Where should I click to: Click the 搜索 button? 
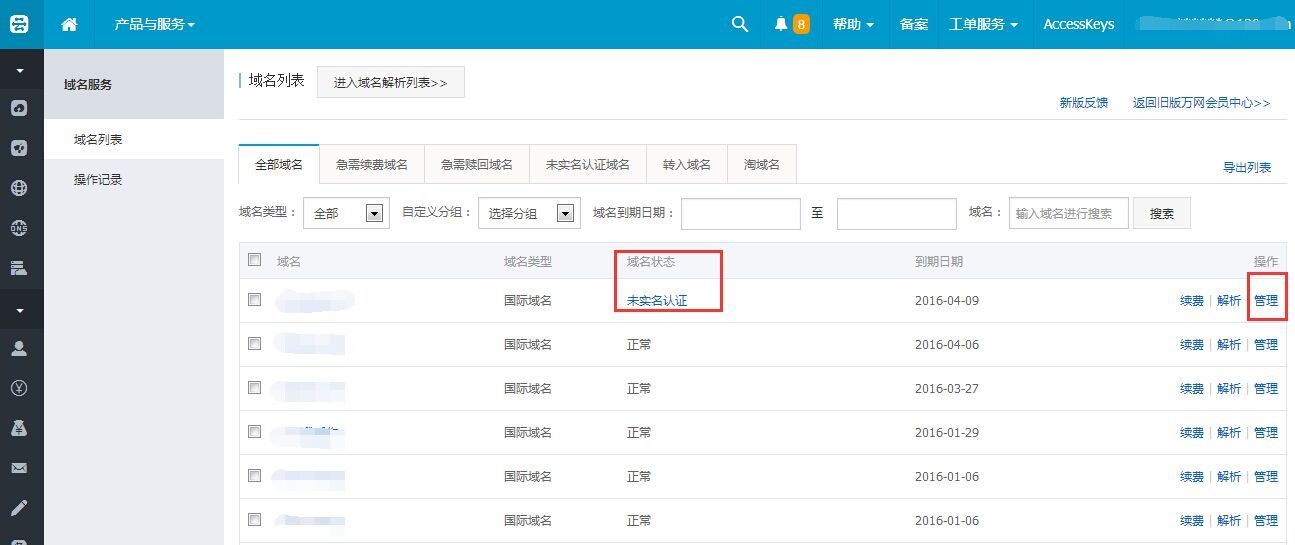tap(1161, 213)
